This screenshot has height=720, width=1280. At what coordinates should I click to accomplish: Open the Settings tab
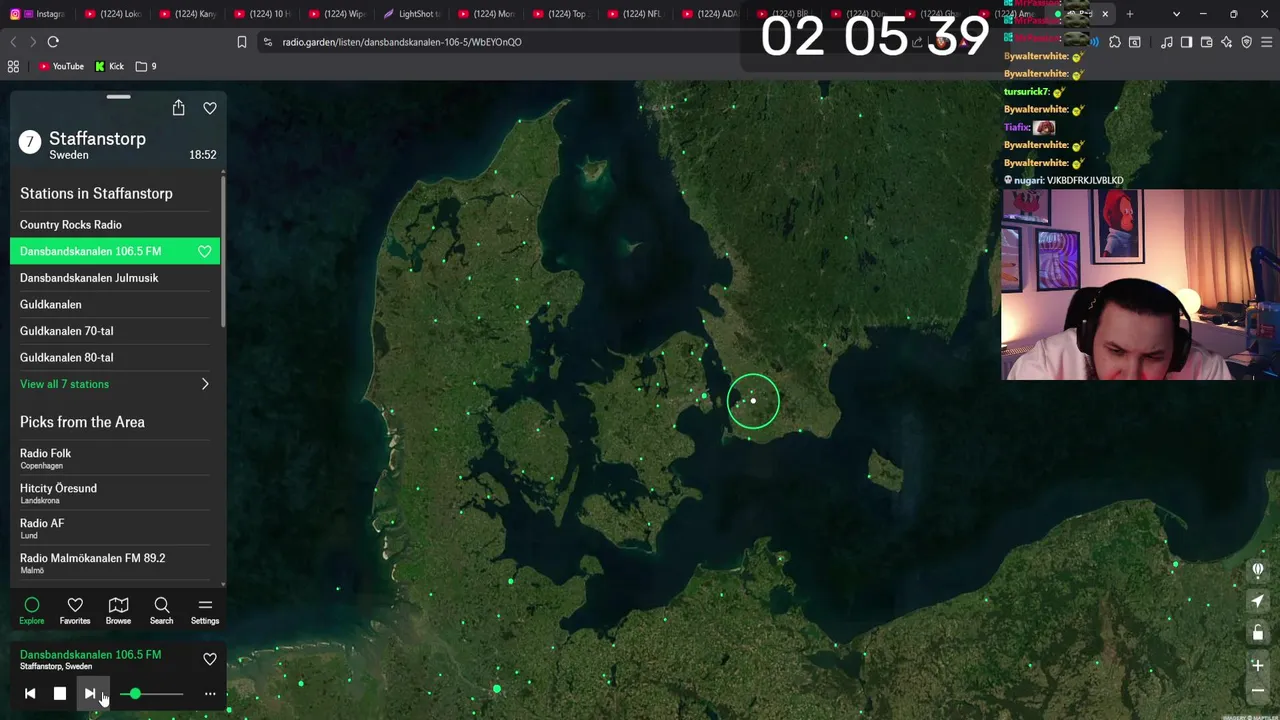tap(205, 611)
